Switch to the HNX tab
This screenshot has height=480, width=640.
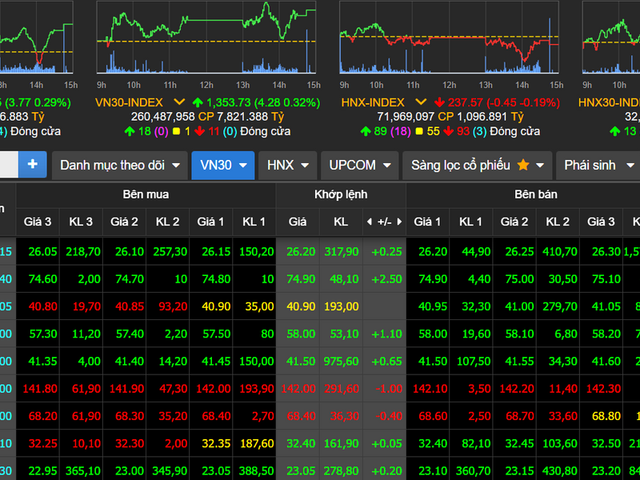[x=288, y=165]
